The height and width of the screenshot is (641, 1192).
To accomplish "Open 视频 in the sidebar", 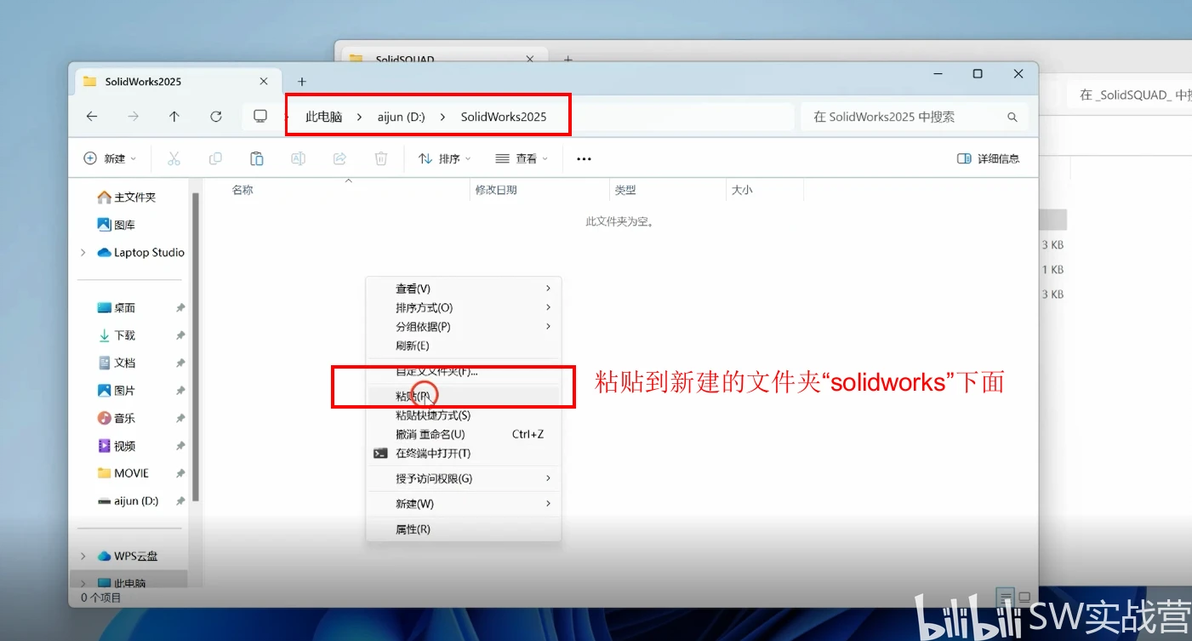I will tap(116, 446).
